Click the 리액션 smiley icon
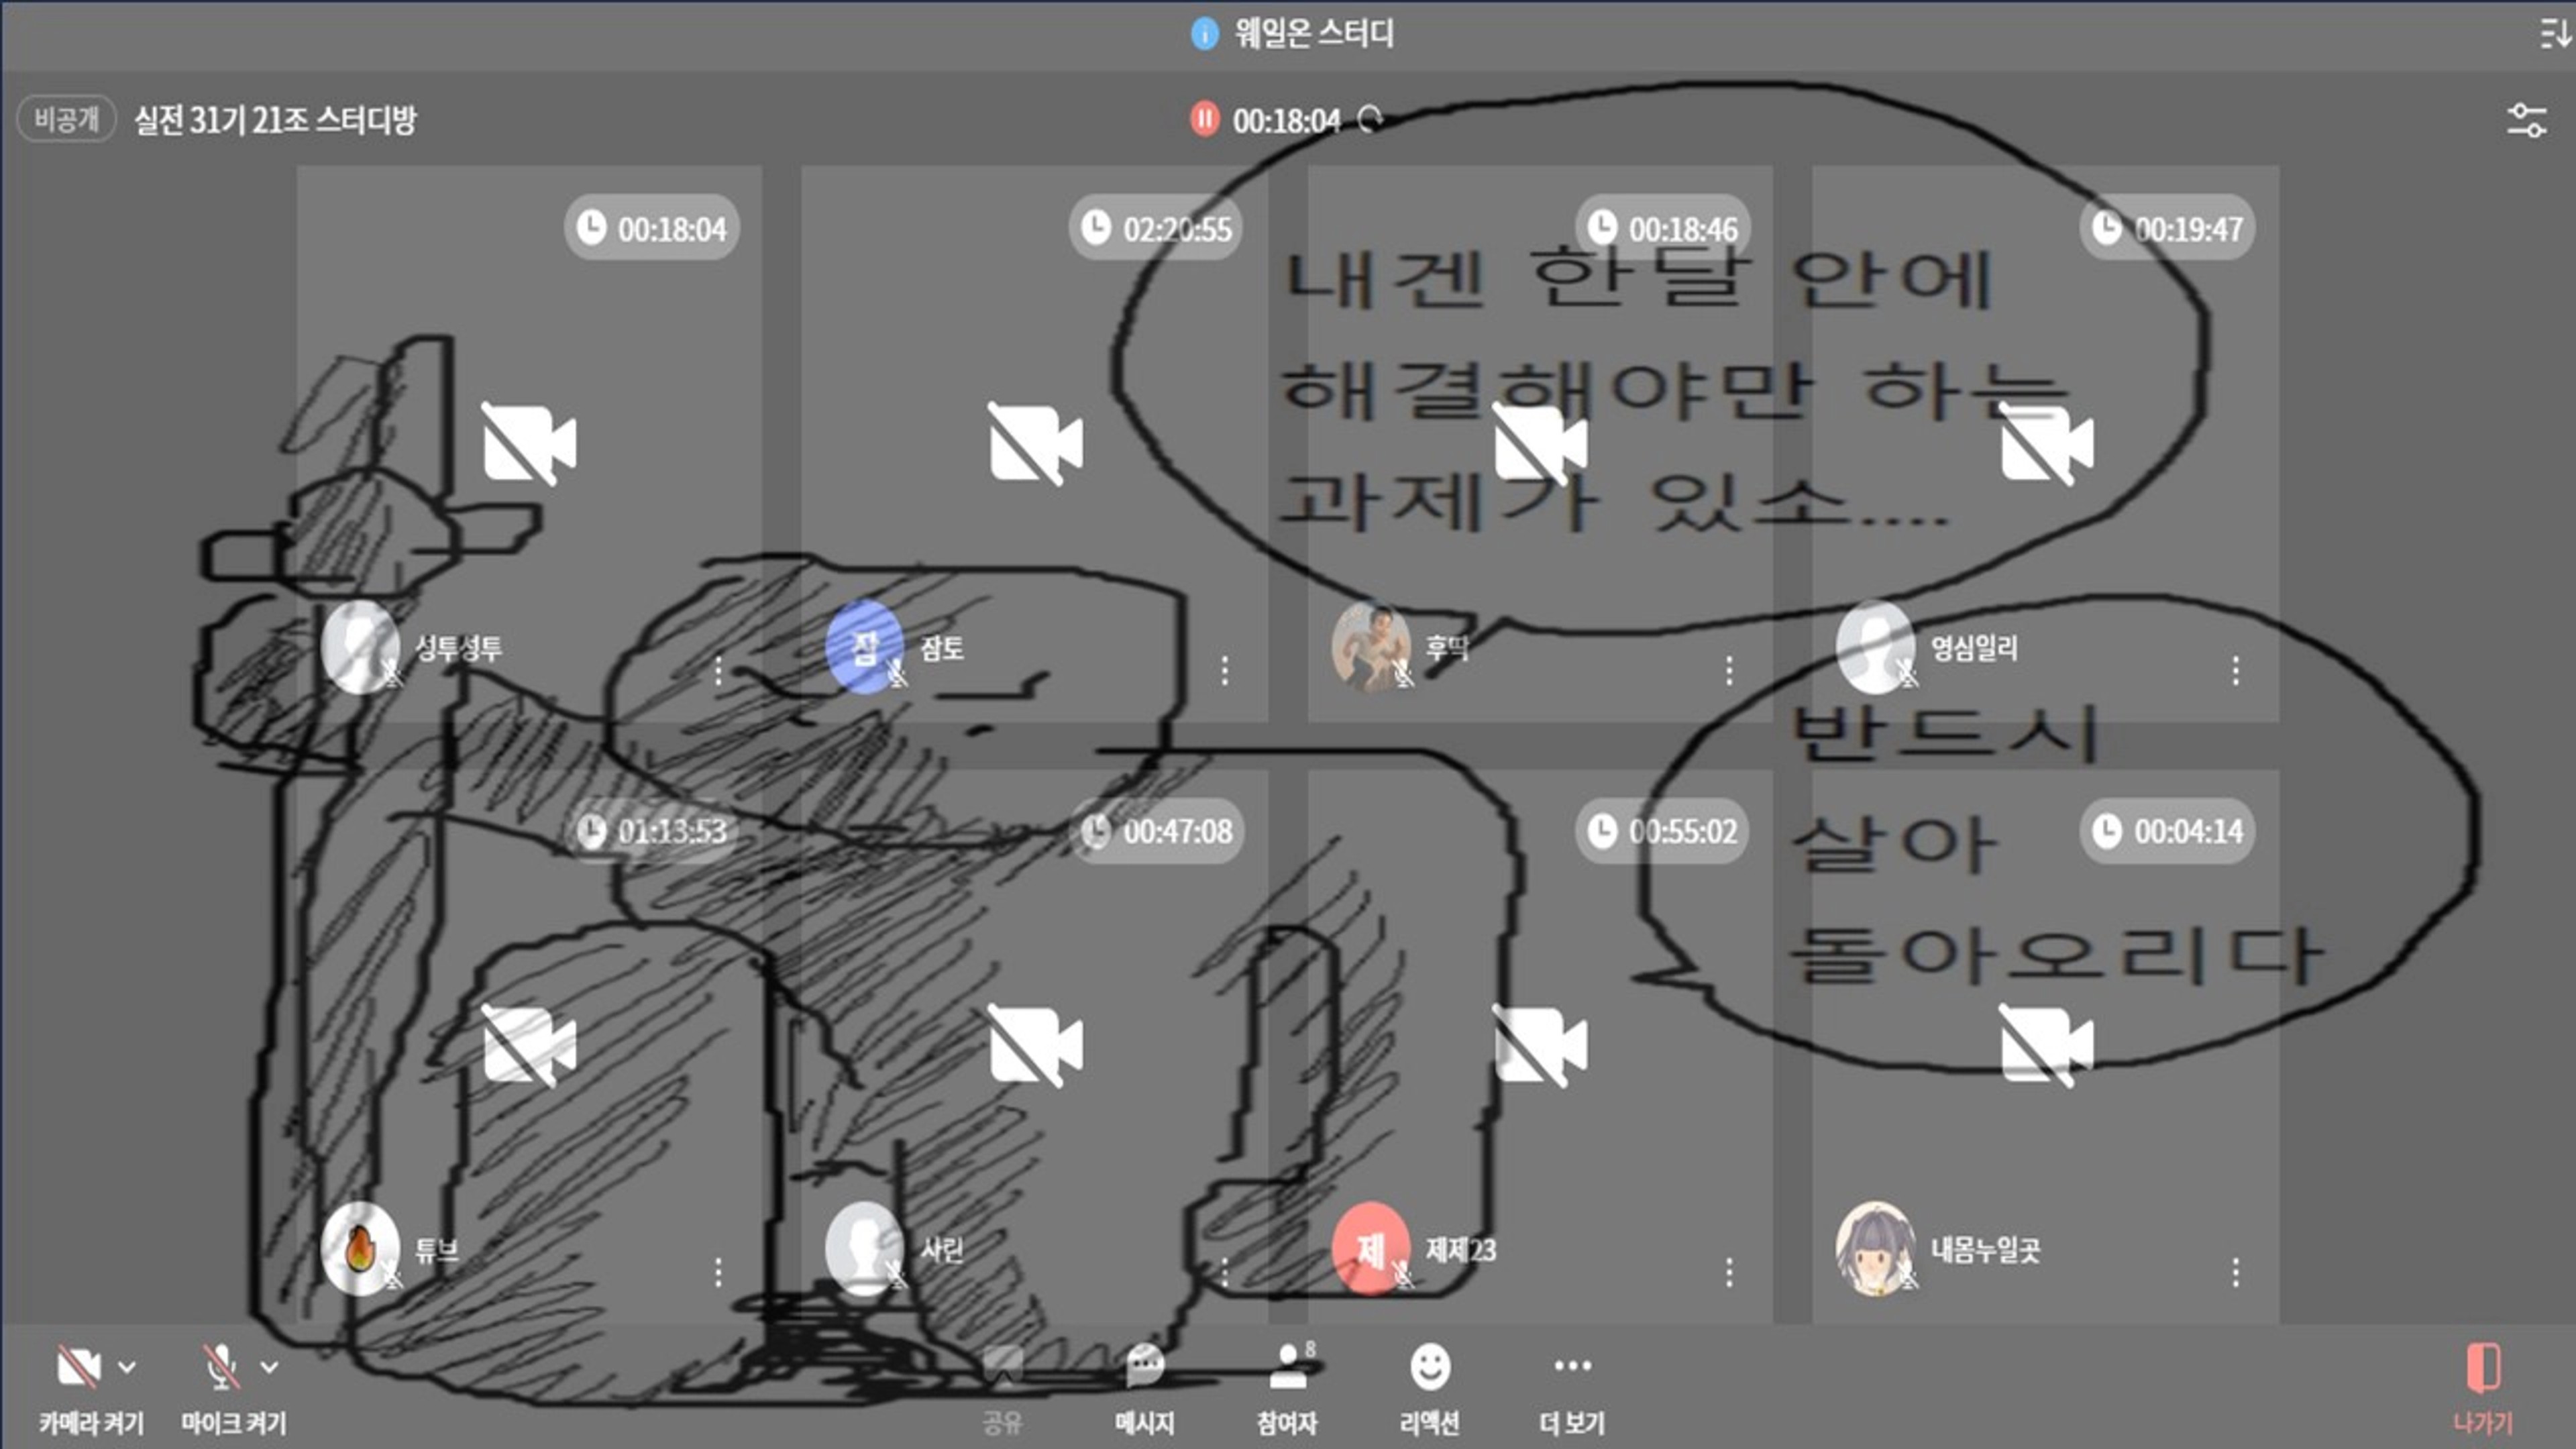 tap(1430, 1367)
